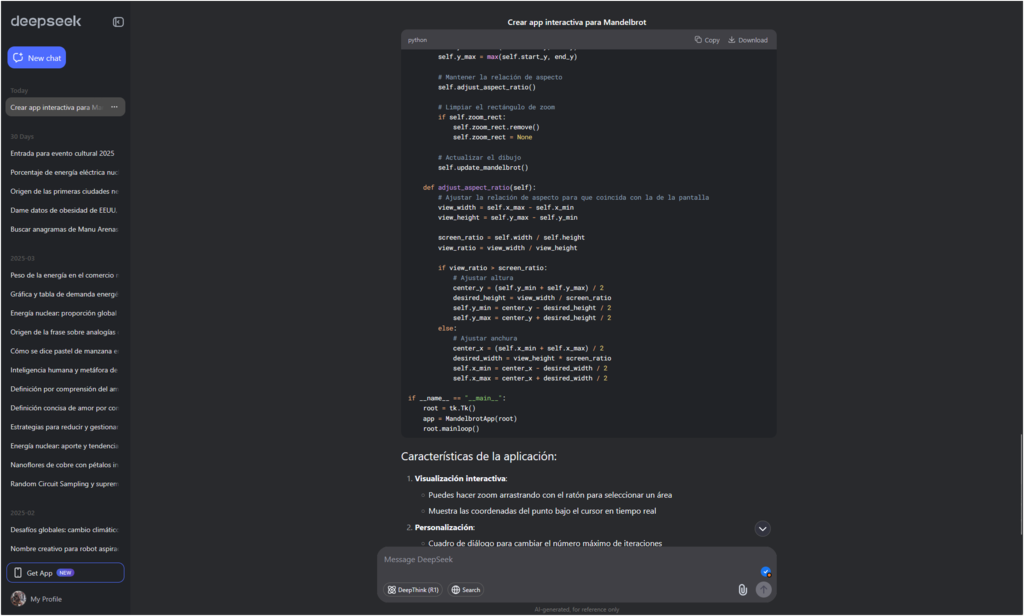Start a New chat
The width and height of the screenshot is (1024, 616).
(x=36, y=57)
